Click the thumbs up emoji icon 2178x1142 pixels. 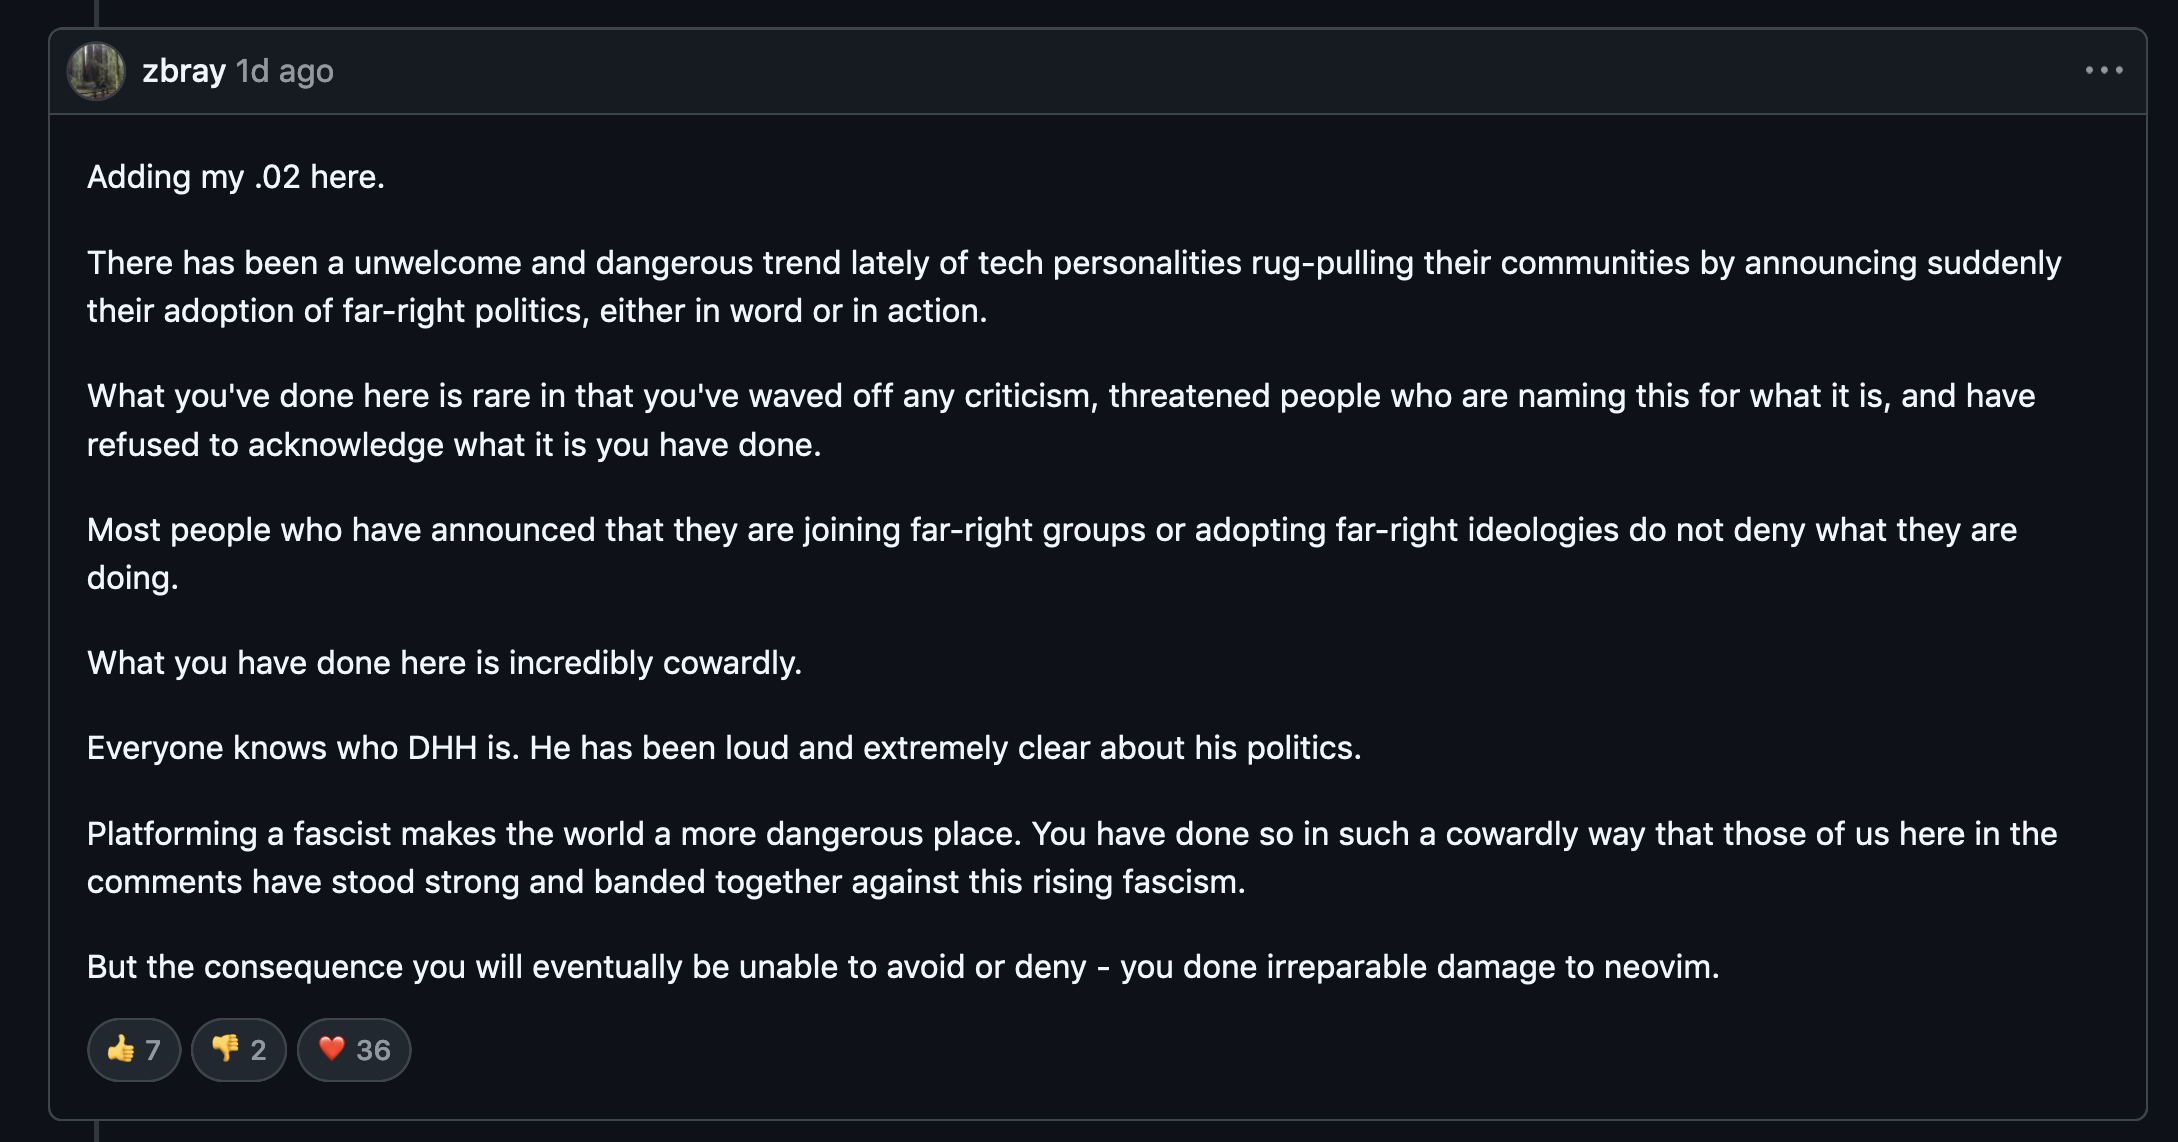[x=121, y=1048]
